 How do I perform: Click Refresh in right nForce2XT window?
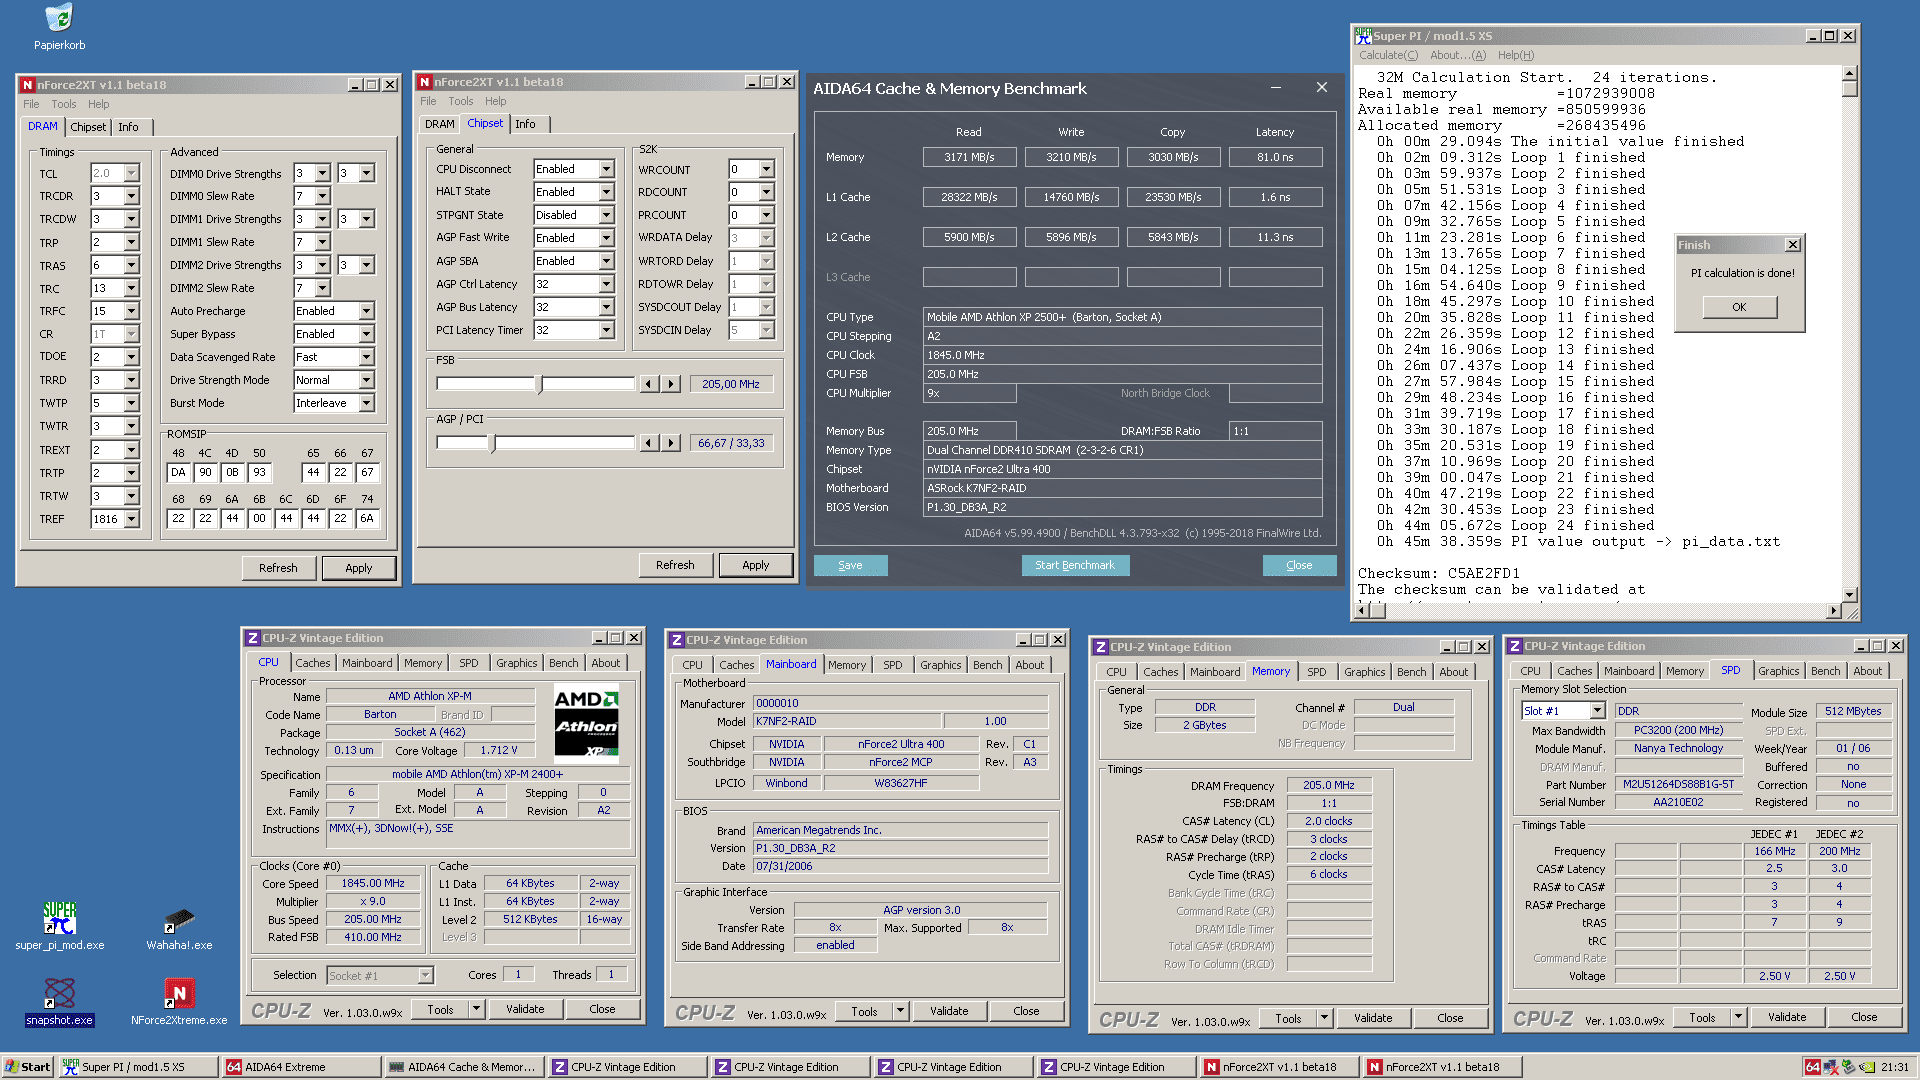pos(675,565)
